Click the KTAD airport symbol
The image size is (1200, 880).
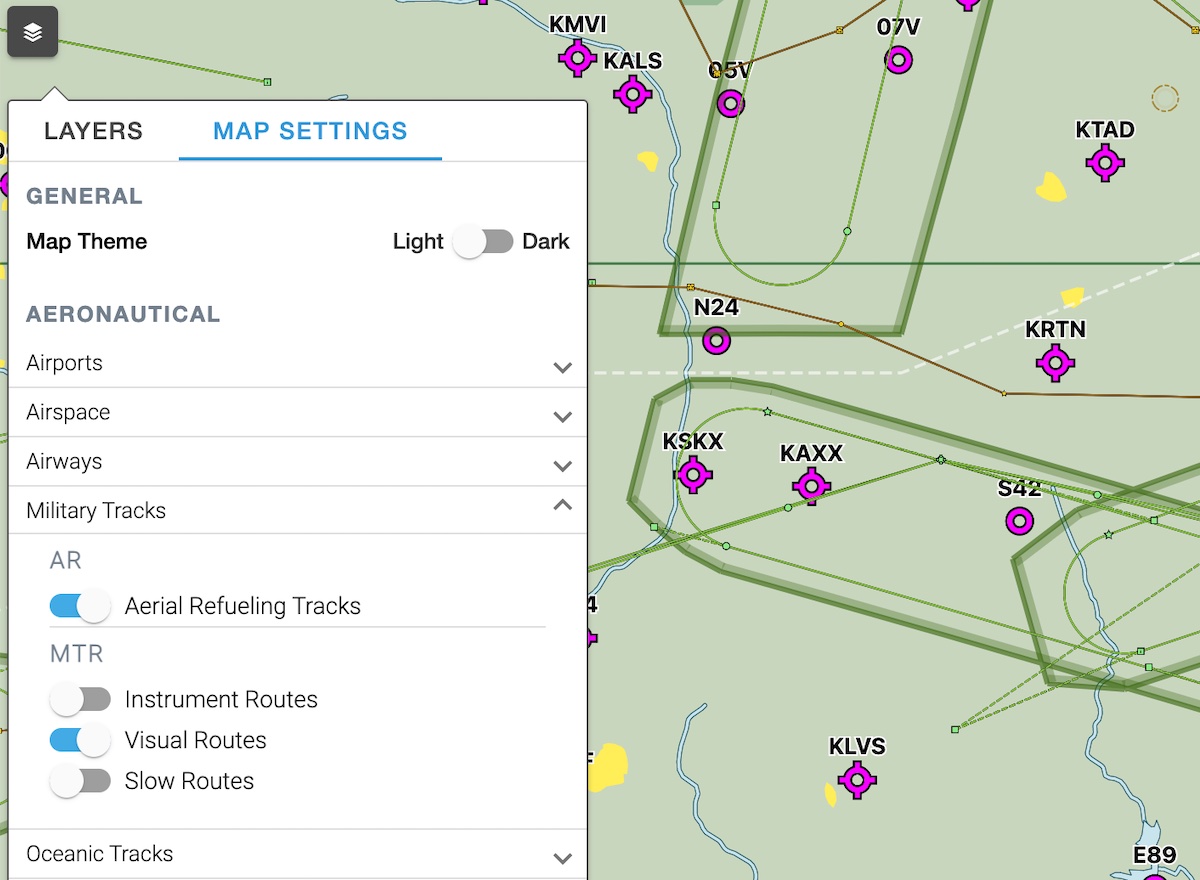click(x=1105, y=163)
